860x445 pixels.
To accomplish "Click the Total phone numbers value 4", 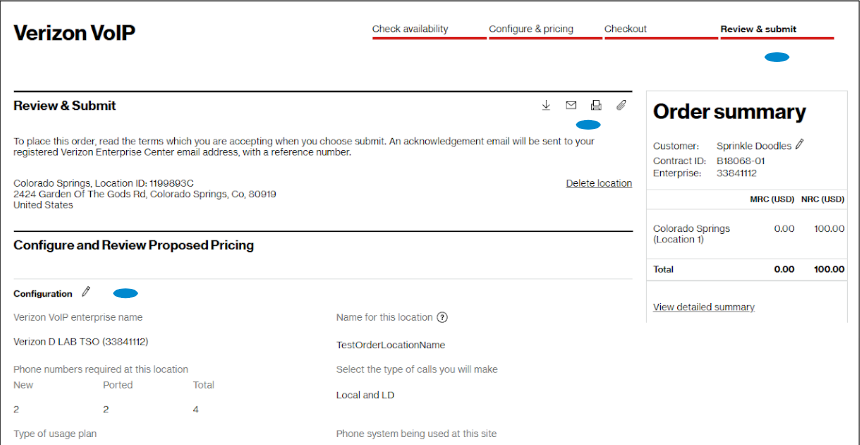I will tap(196, 410).
